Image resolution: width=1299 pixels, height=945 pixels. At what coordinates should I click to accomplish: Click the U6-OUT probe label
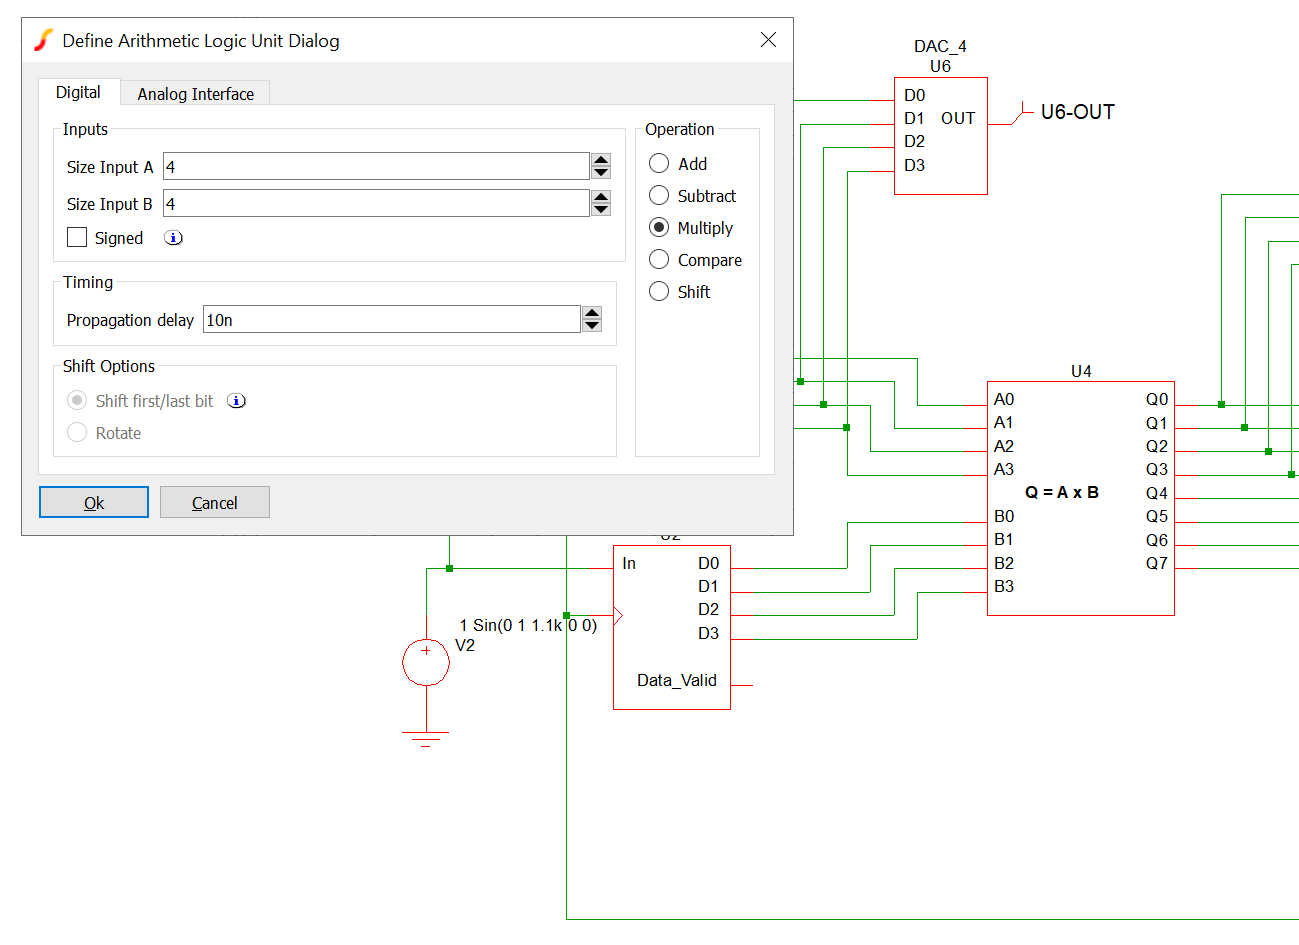(1077, 112)
